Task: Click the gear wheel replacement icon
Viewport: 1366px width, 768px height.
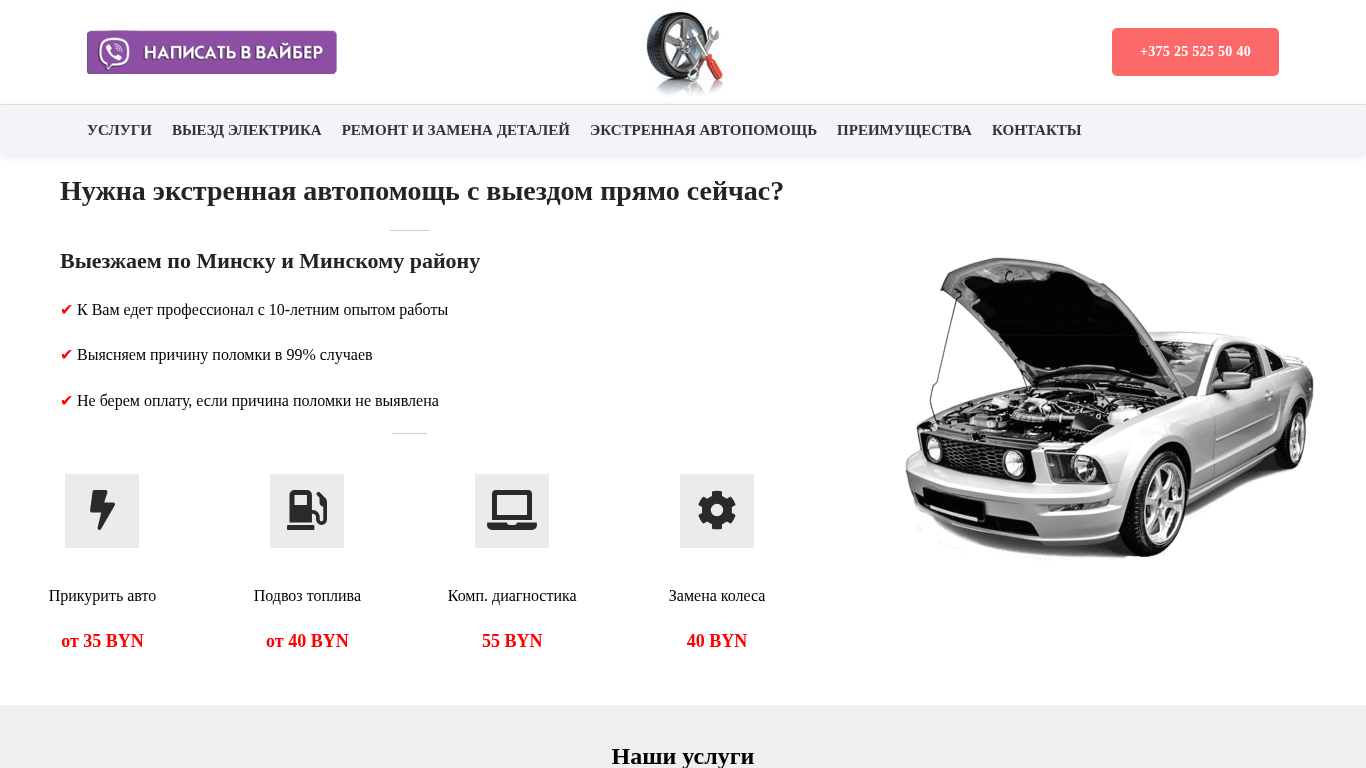Action: pyautogui.click(x=717, y=511)
